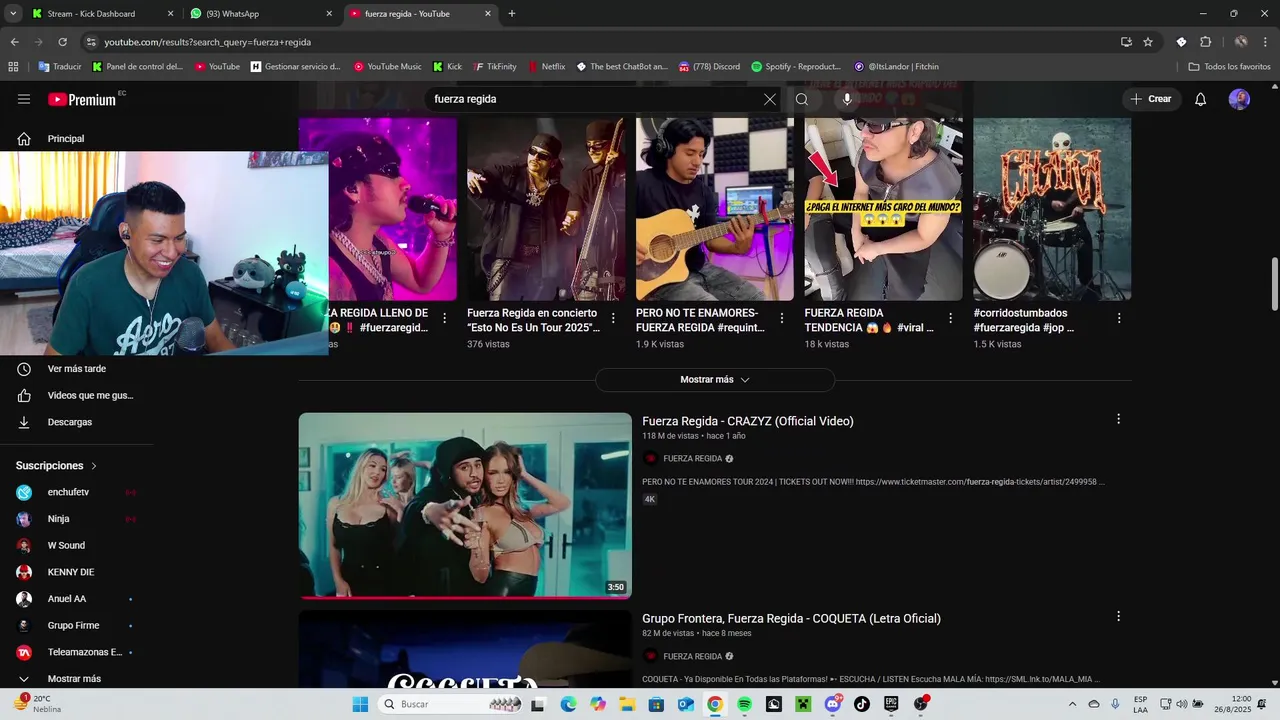Screen dimensions: 1280x720
Task: Expand the Suscripciones section
Action: (56, 466)
